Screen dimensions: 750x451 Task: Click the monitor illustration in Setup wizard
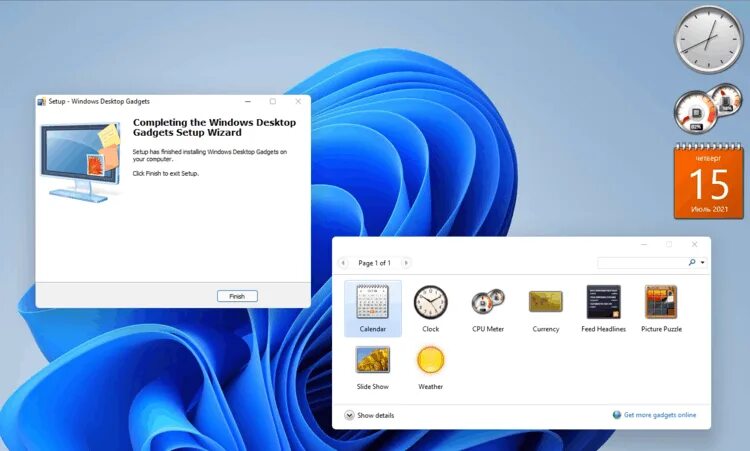(81, 163)
